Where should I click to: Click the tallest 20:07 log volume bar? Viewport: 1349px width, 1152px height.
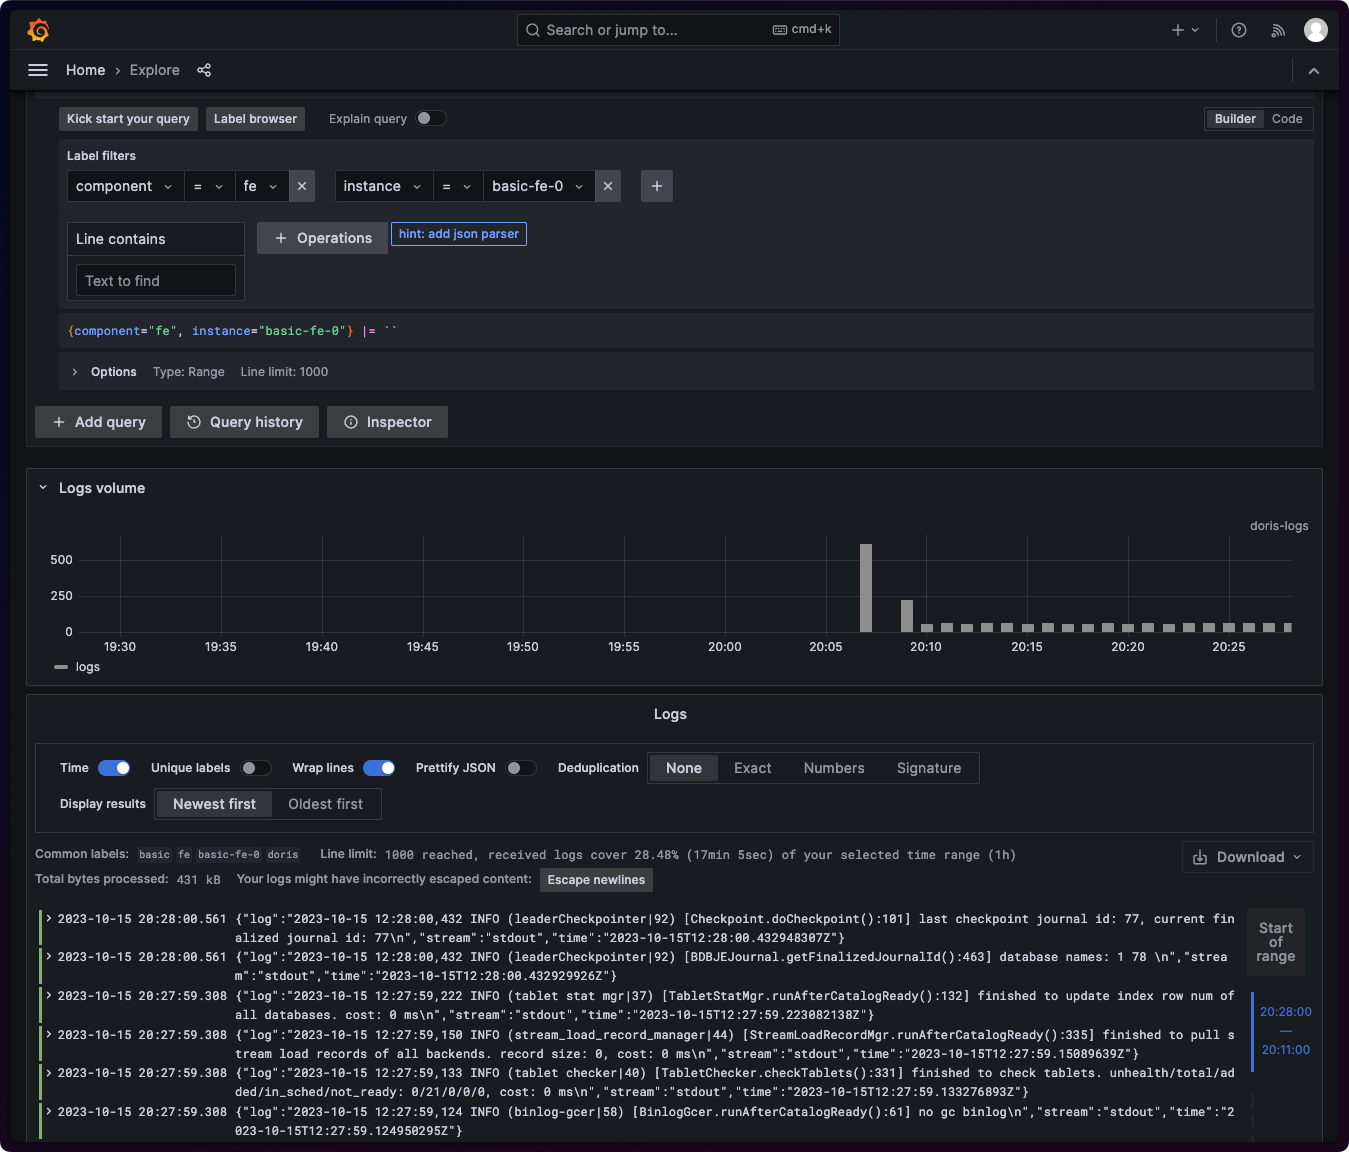pos(866,588)
